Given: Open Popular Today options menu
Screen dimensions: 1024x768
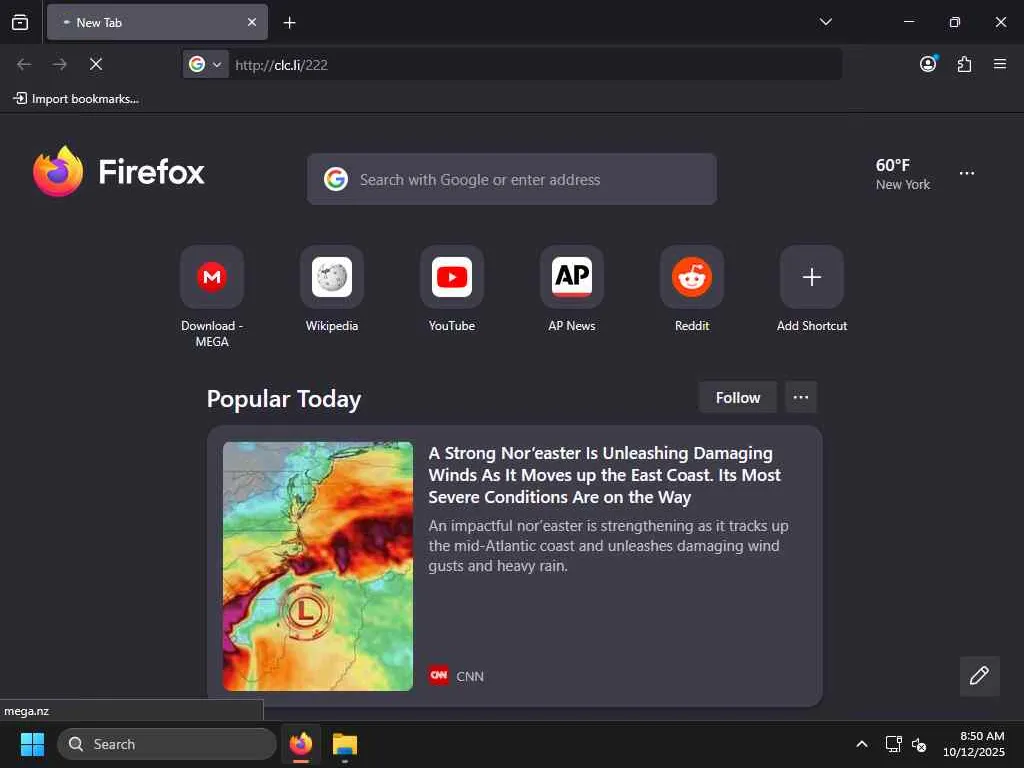Looking at the screenshot, I should pos(801,397).
